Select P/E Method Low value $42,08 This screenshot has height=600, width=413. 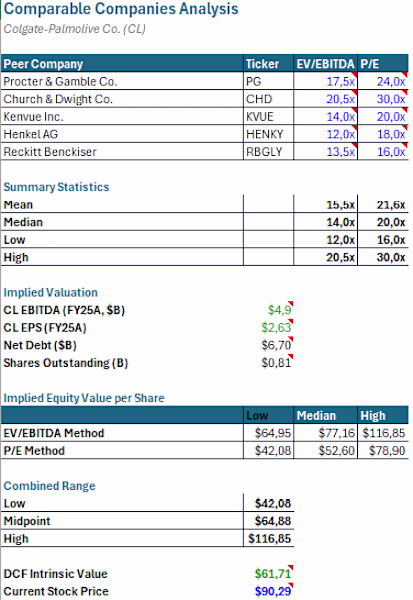[268, 450]
